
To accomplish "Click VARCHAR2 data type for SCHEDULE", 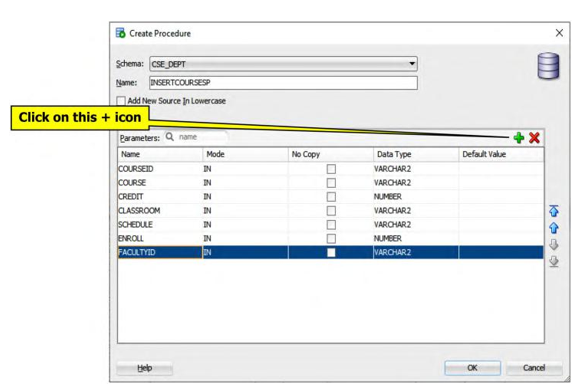I will click(x=416, y=225).
